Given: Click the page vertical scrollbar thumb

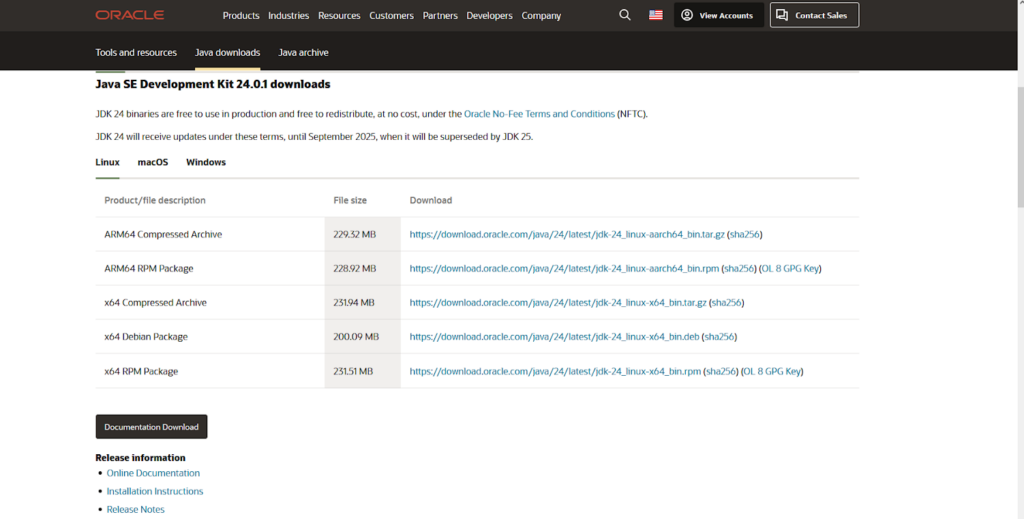Looking at the screenshot, I should [x=1020, y=147].
